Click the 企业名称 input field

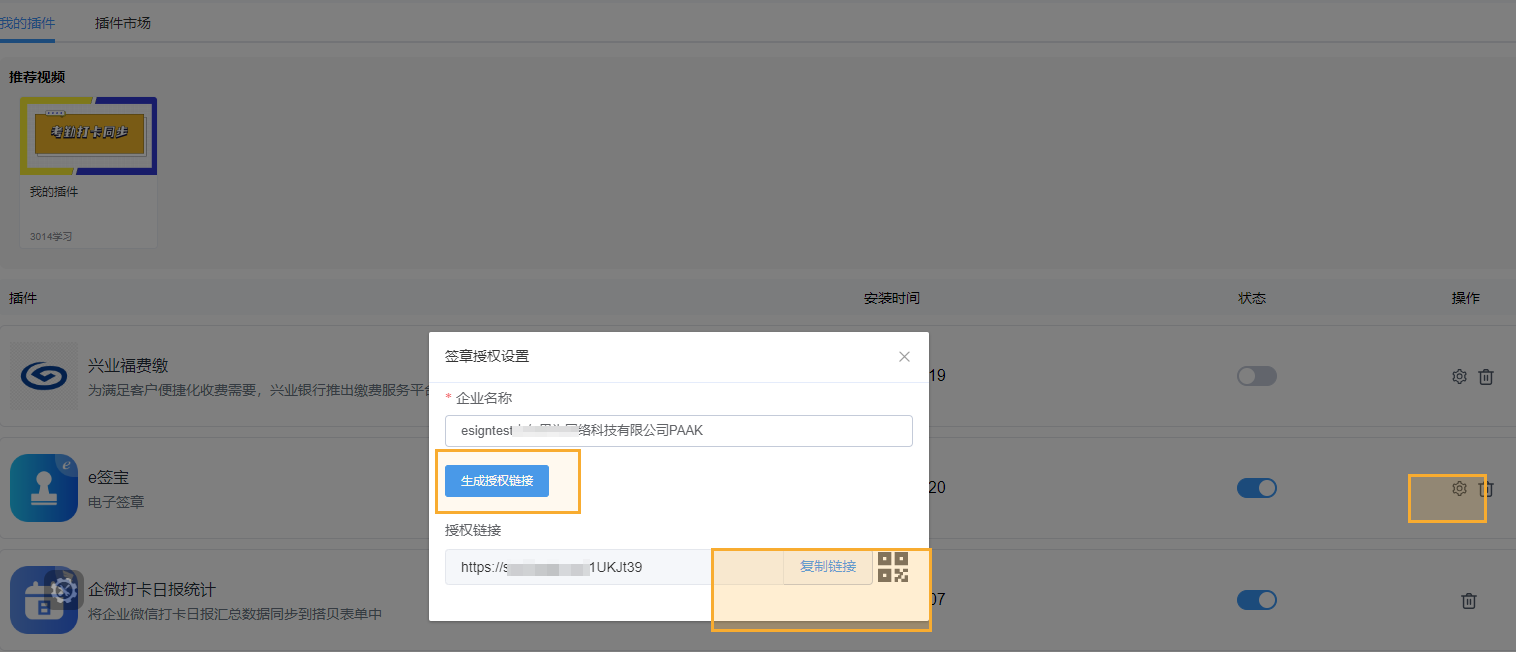[679, 431]
